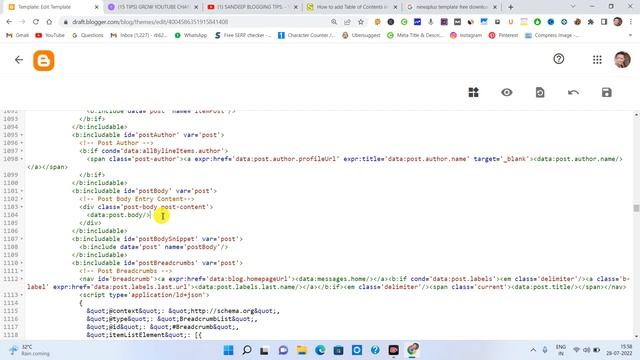640x360 pixels.
Task: Open the Chrome tab search dropdown
Action: (572, 7)
